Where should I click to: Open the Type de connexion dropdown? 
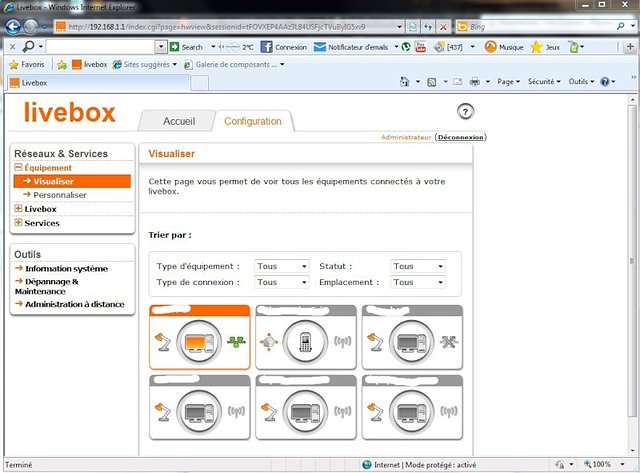(x=282, y=283)
